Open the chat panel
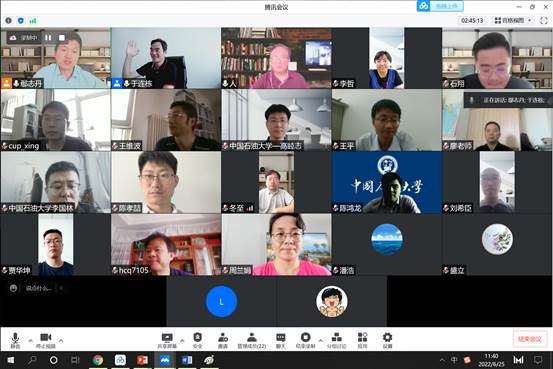This screenshot has width=553, height=369. [x=281, y=340]
